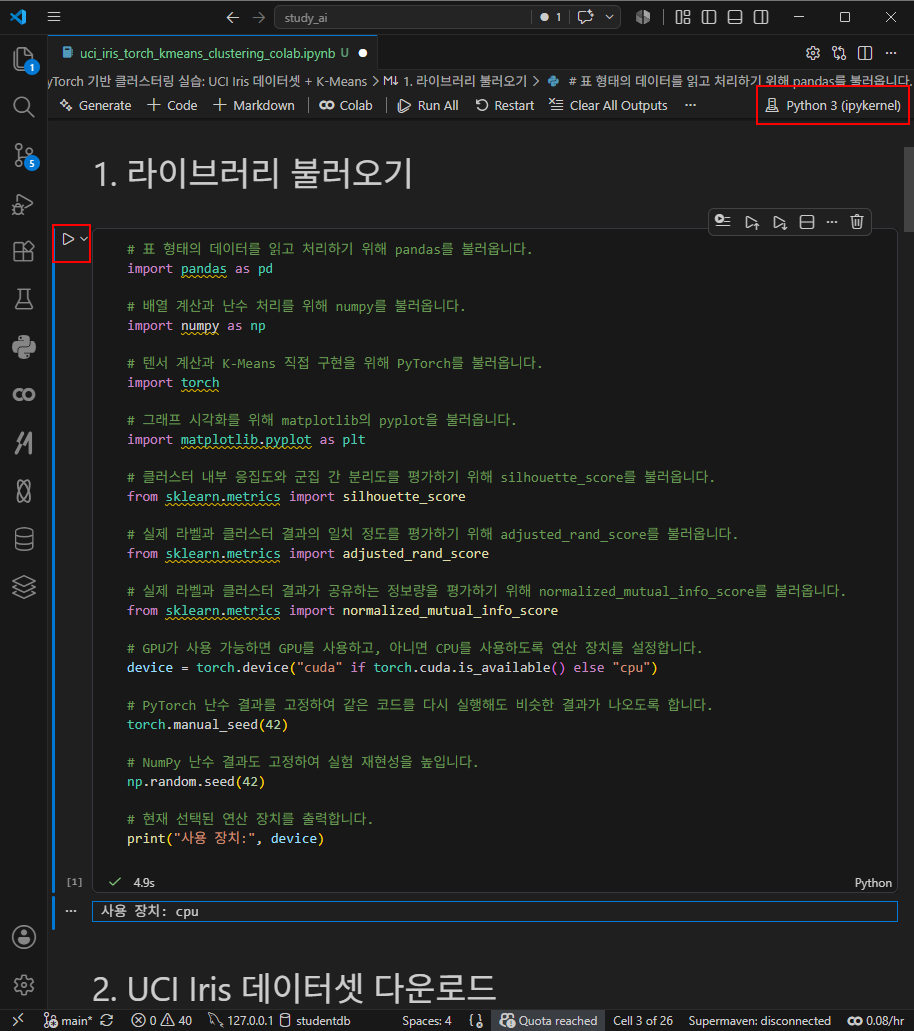Viewport: 914px width, 1031px height.
Task: Delete the cell with trash icon
Action: tap(857, 222)
